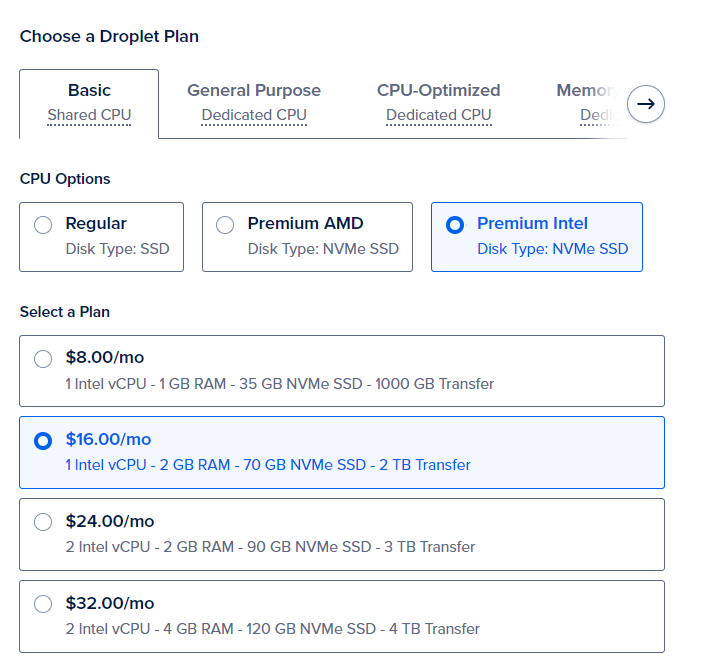This screenshot has height=671, width=706.
Task: Choose the $24.00/mo plan radio button
Action: click(x=43, y=522)
